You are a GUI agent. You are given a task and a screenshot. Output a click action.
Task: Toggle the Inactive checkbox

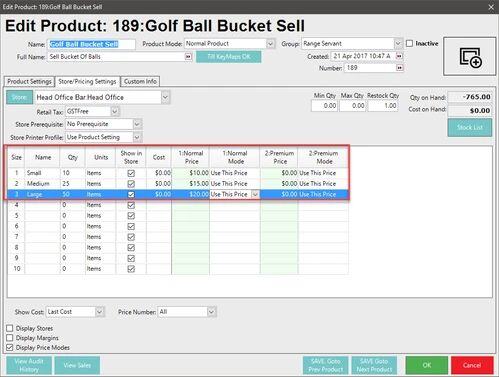click(410, 44)
